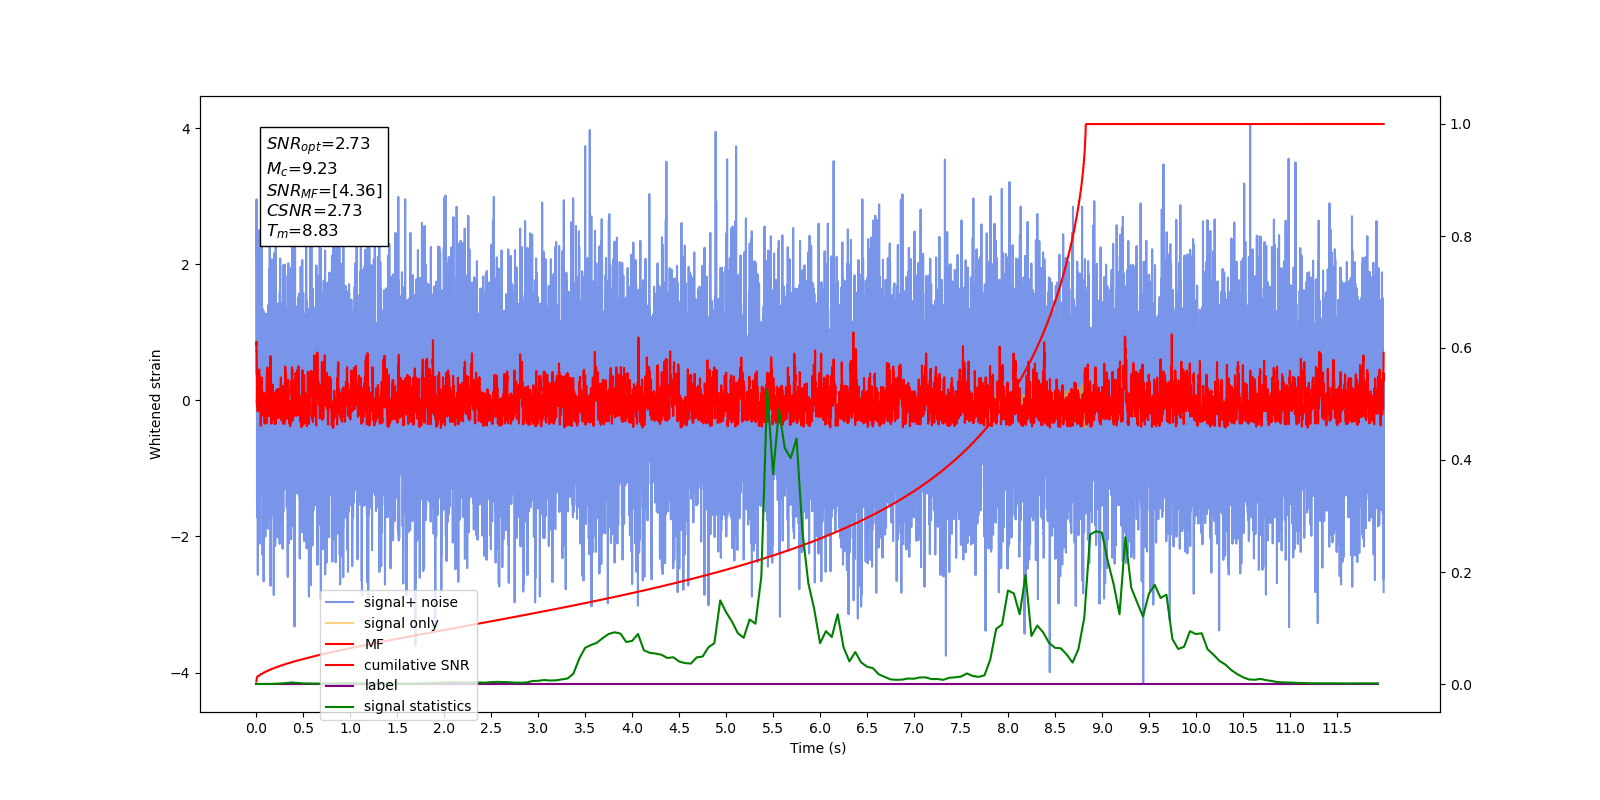Click the 3.0 x-axis tick label

pos(538,728)
